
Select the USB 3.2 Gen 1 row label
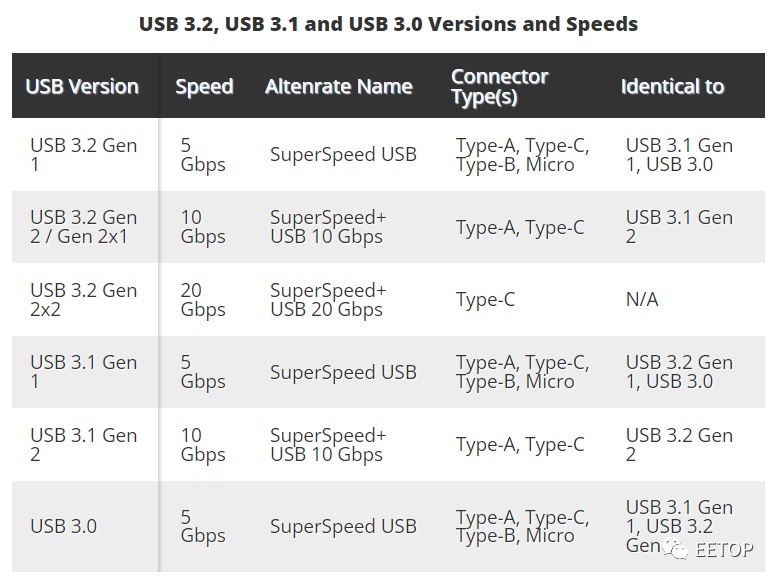83,154
